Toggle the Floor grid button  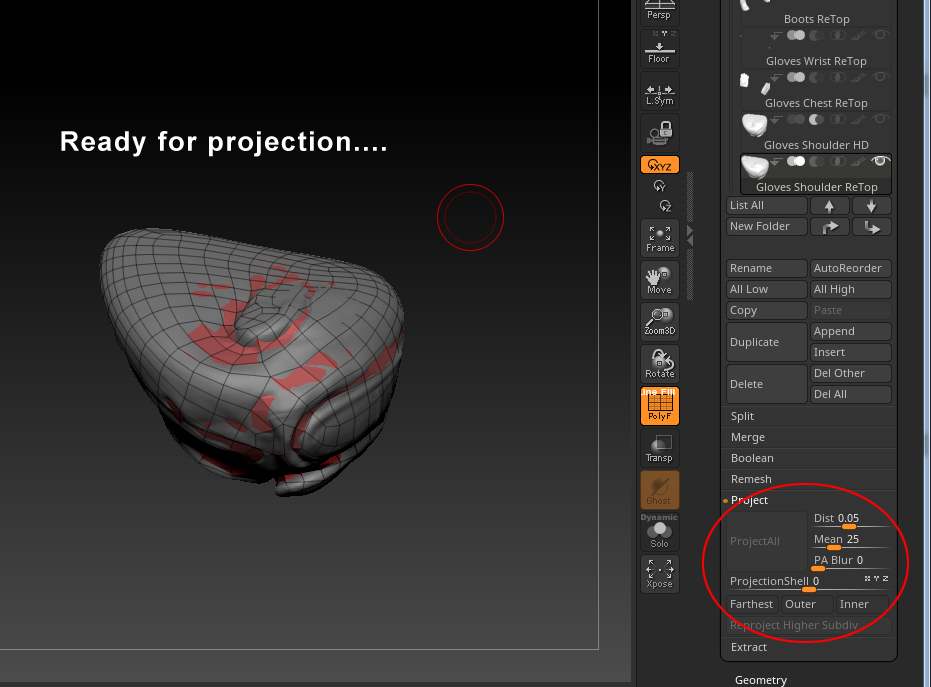(659, 48)
